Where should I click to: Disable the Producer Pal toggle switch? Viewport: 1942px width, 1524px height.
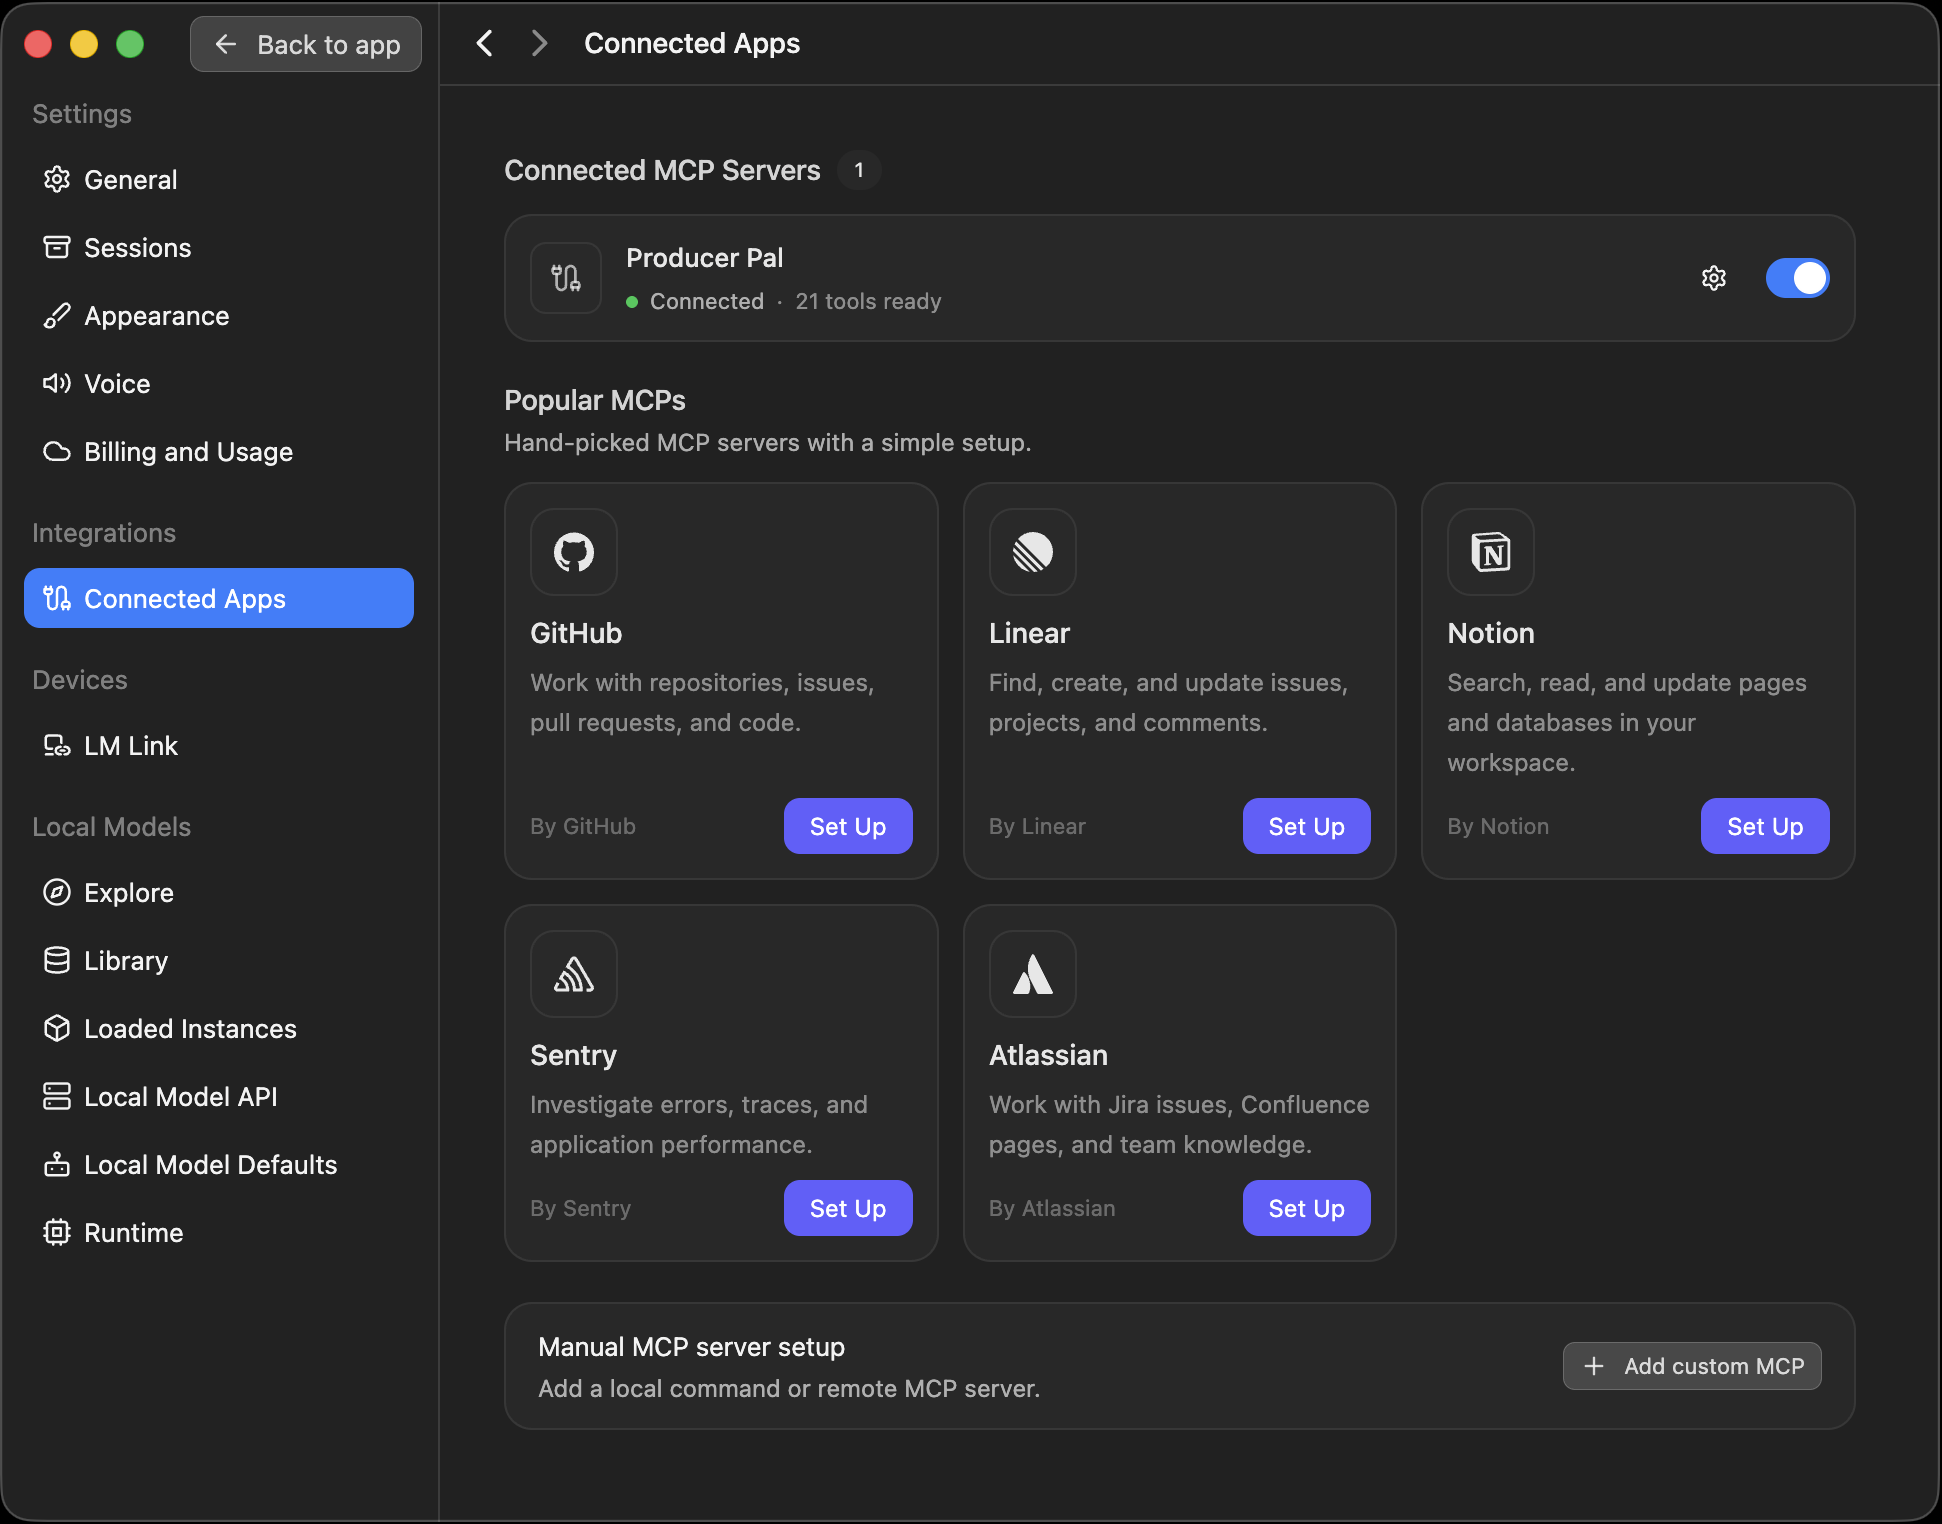[1797, 278]
